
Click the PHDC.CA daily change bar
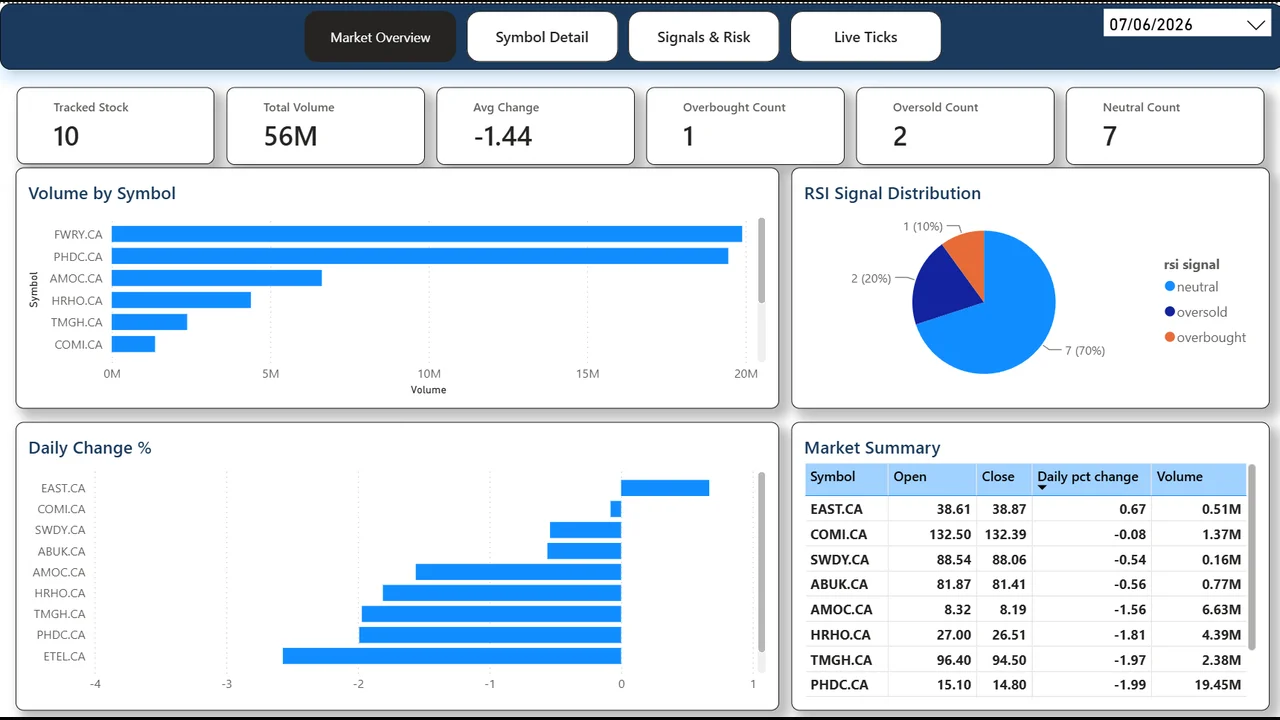[x=490, y=635]
